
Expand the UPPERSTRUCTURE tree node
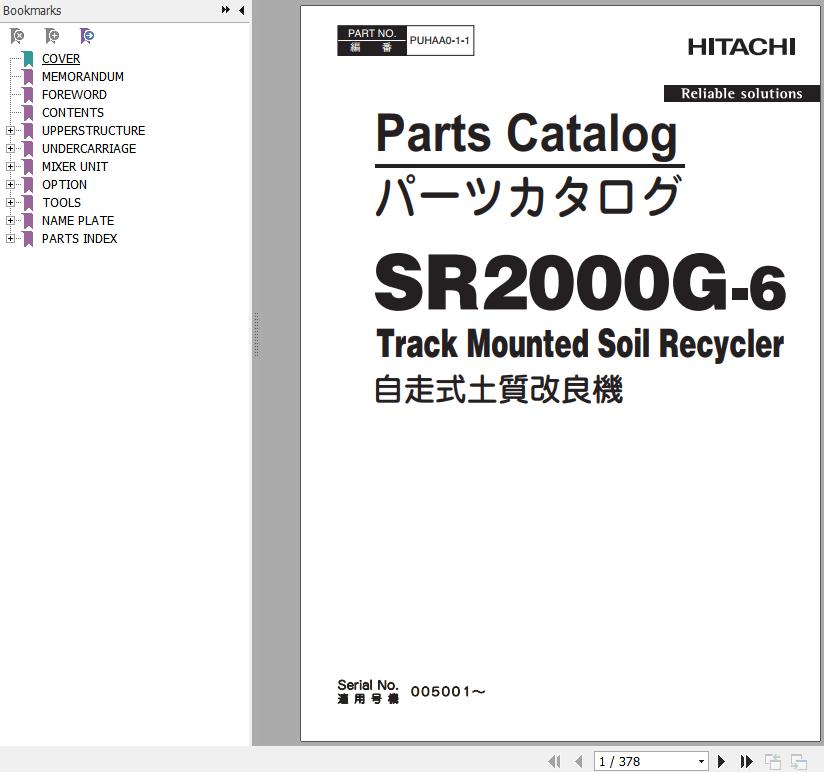[10, 130]
